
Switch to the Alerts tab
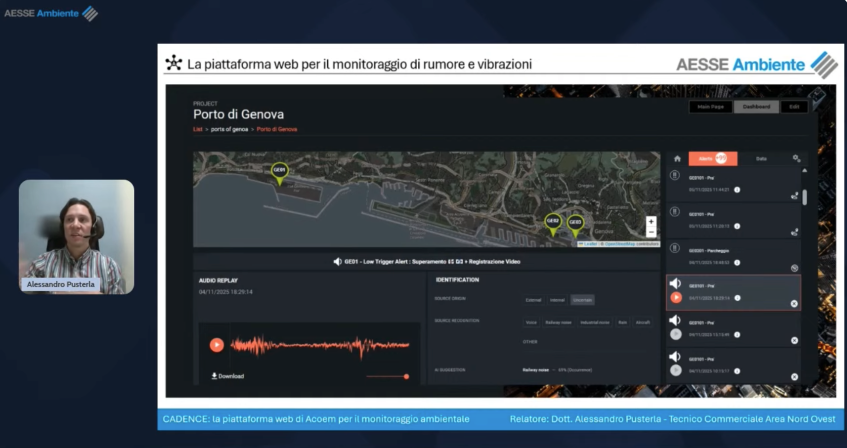(x=712, y=158)
